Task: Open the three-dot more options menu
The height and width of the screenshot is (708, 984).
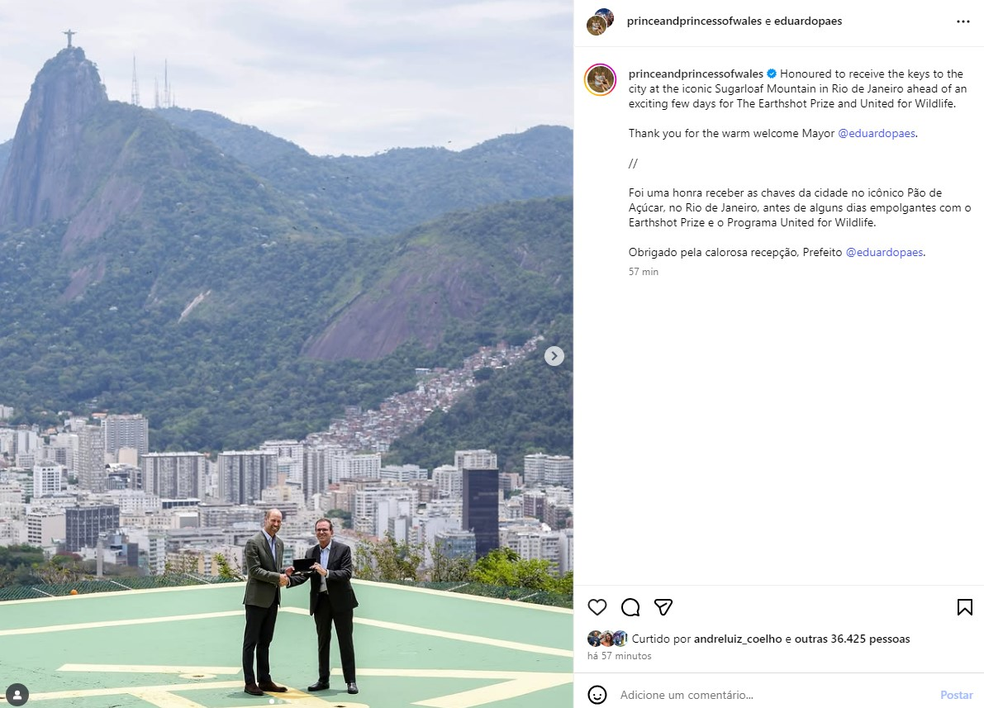Action: click(963, 21)
